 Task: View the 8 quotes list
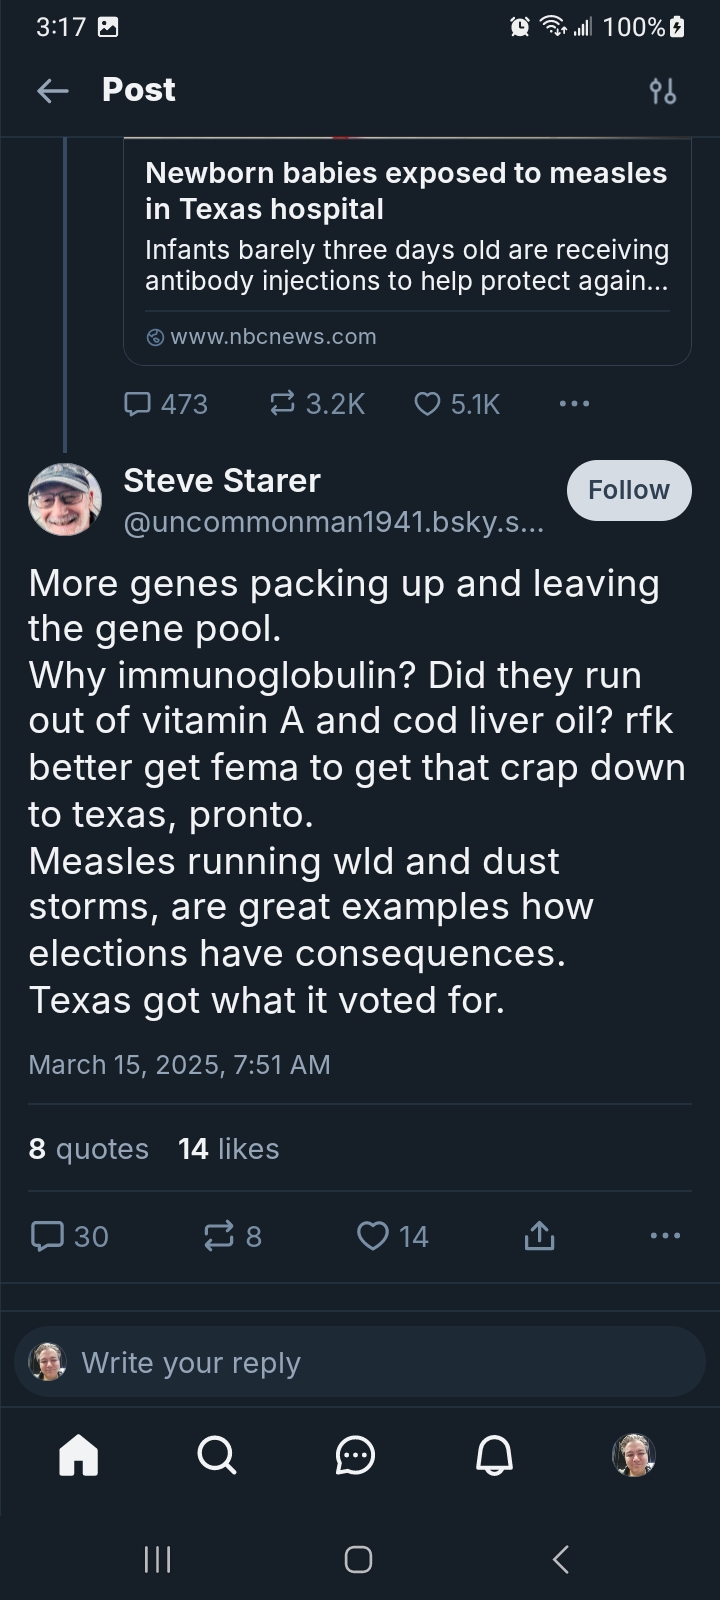click(x=88, y=1149)
